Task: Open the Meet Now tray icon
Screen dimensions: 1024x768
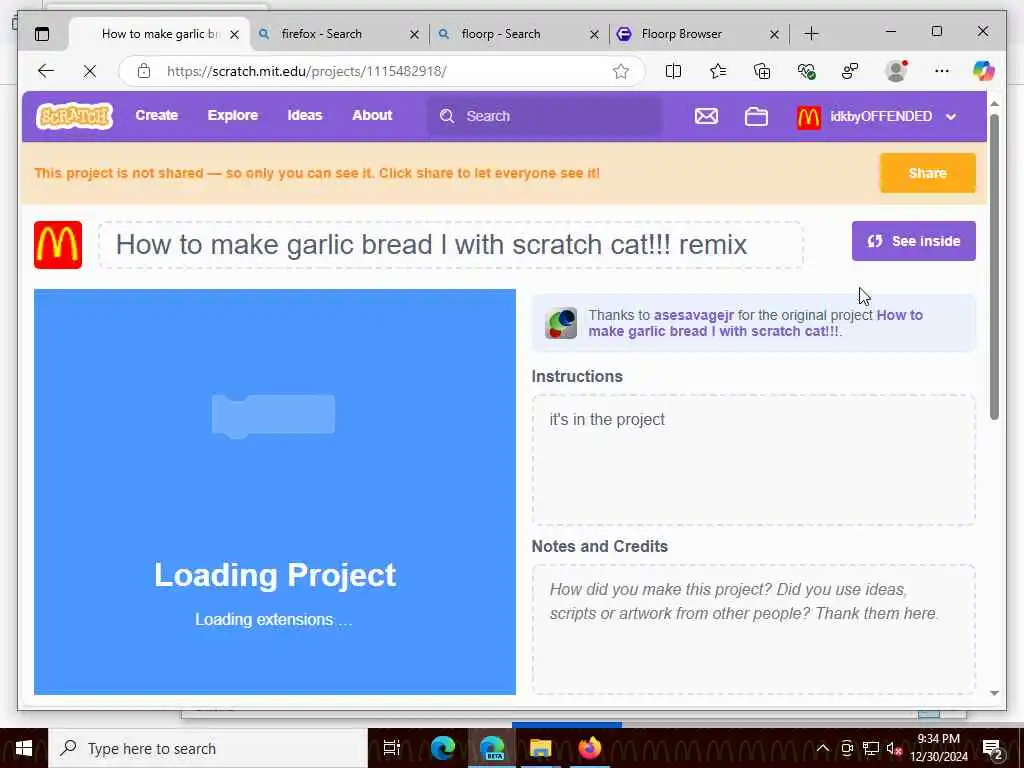Action: tap(847, 749)
